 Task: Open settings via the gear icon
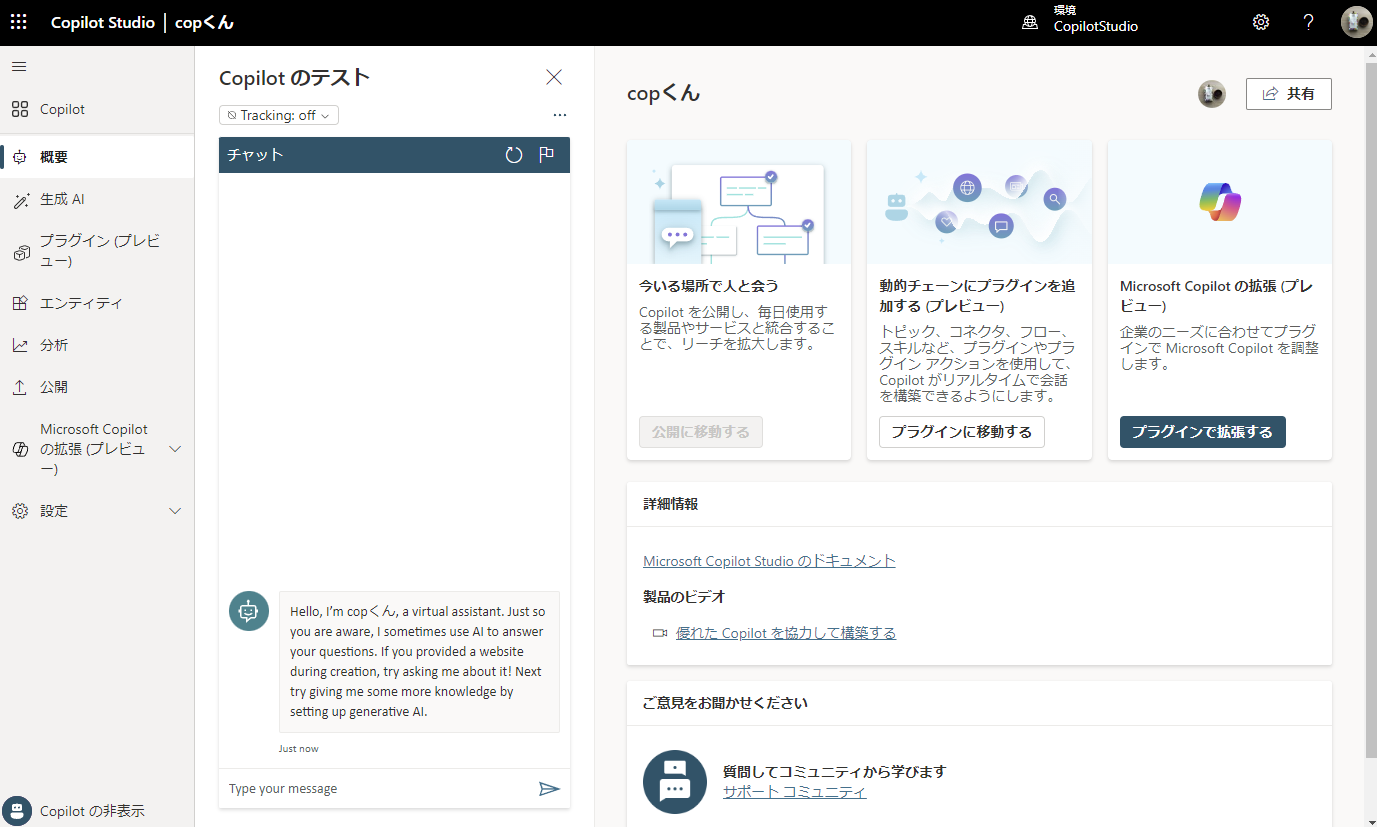tap(1260, 21)
